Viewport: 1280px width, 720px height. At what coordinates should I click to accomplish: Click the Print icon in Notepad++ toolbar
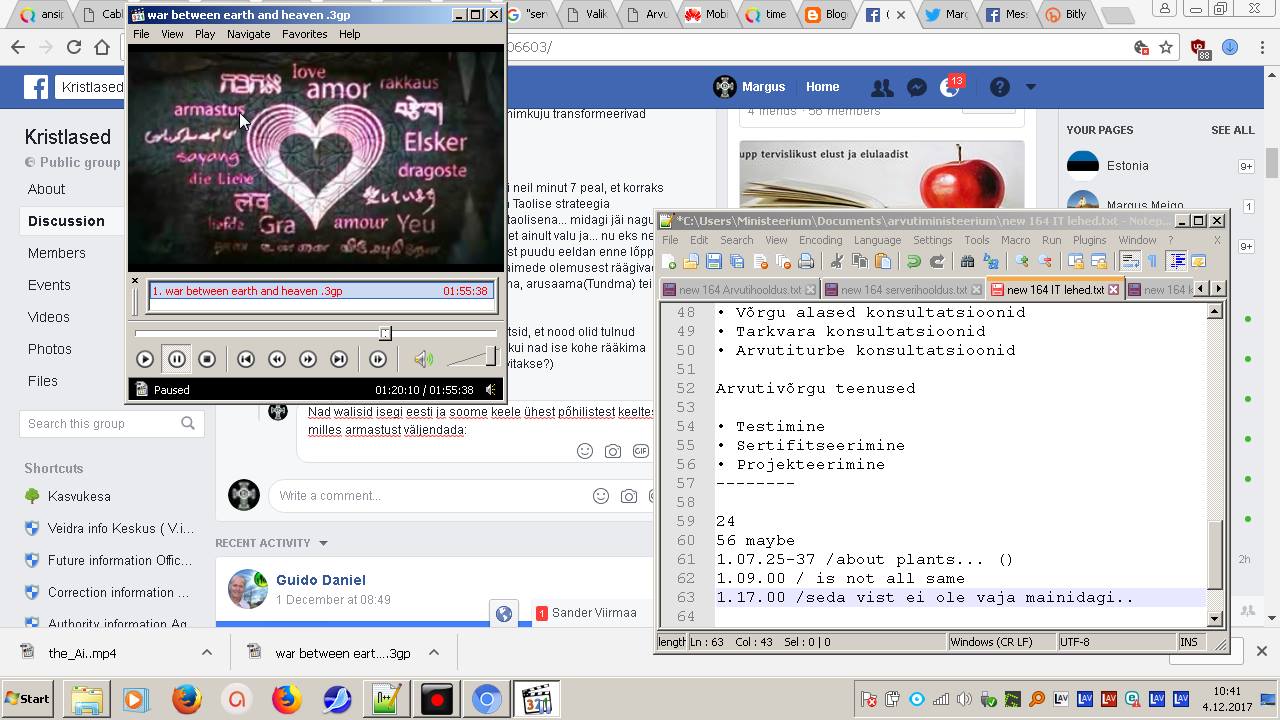coord(806,262)
